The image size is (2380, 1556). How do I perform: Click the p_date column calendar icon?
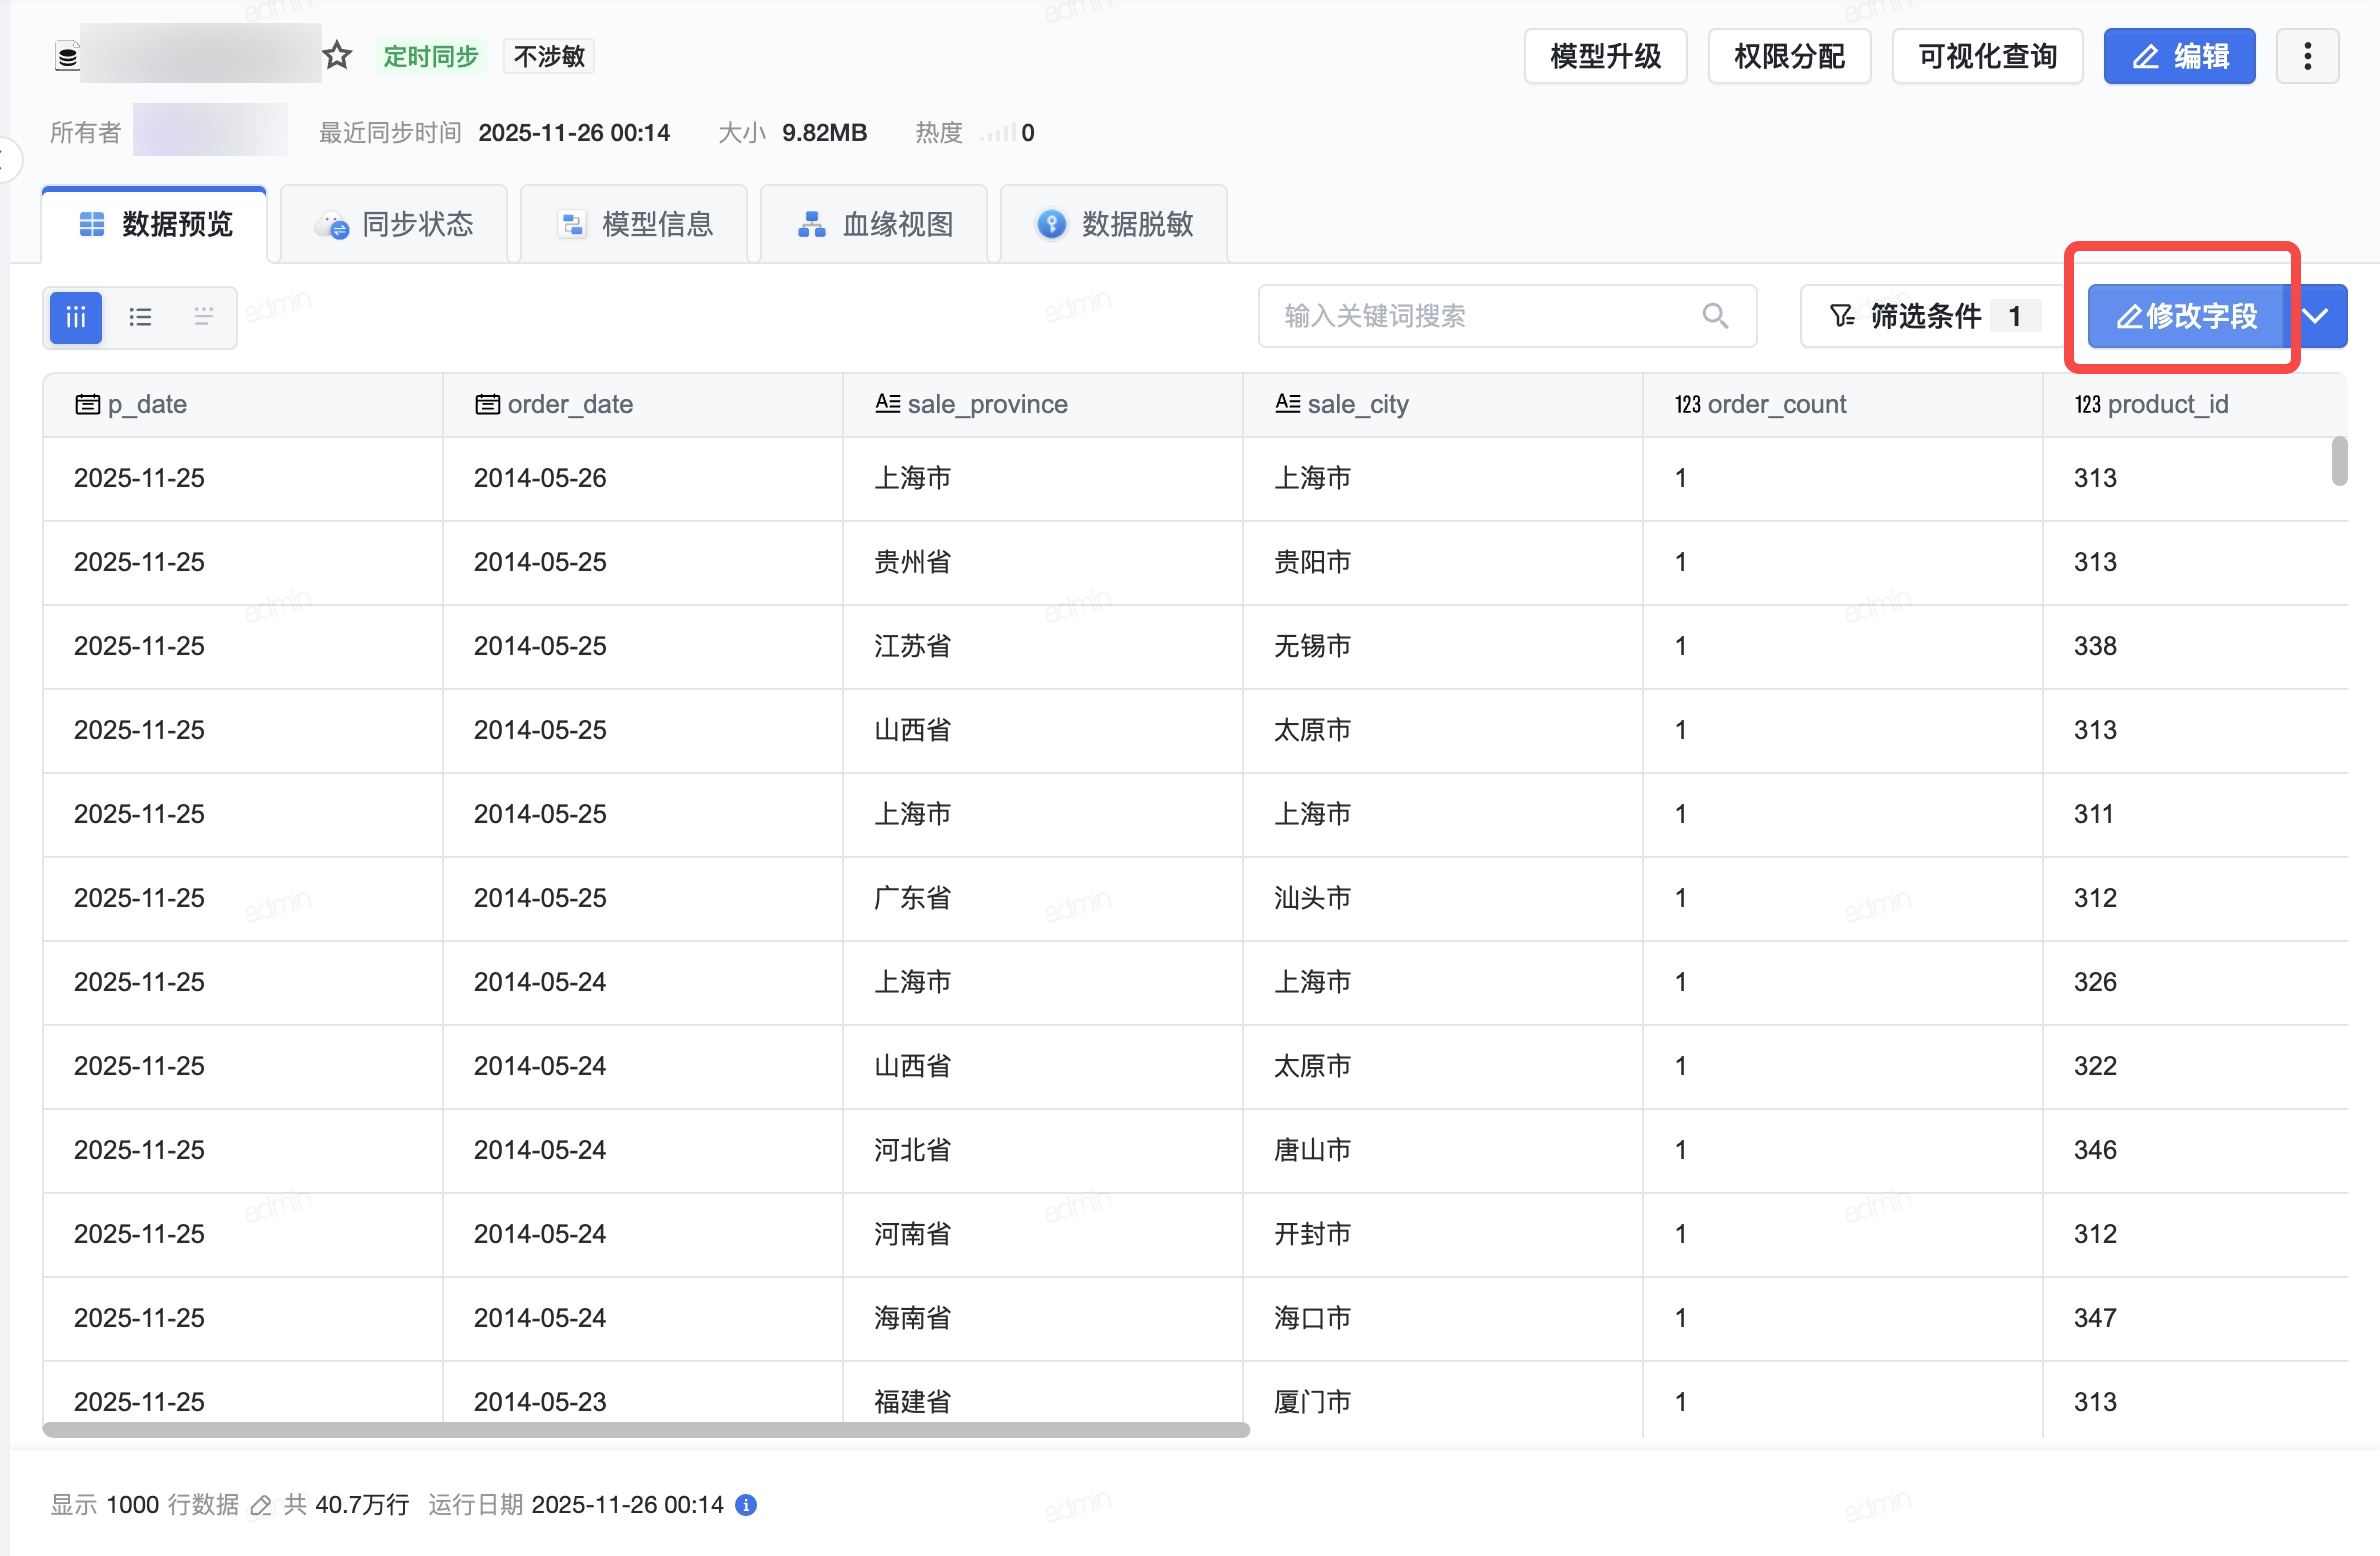point(88,404)
